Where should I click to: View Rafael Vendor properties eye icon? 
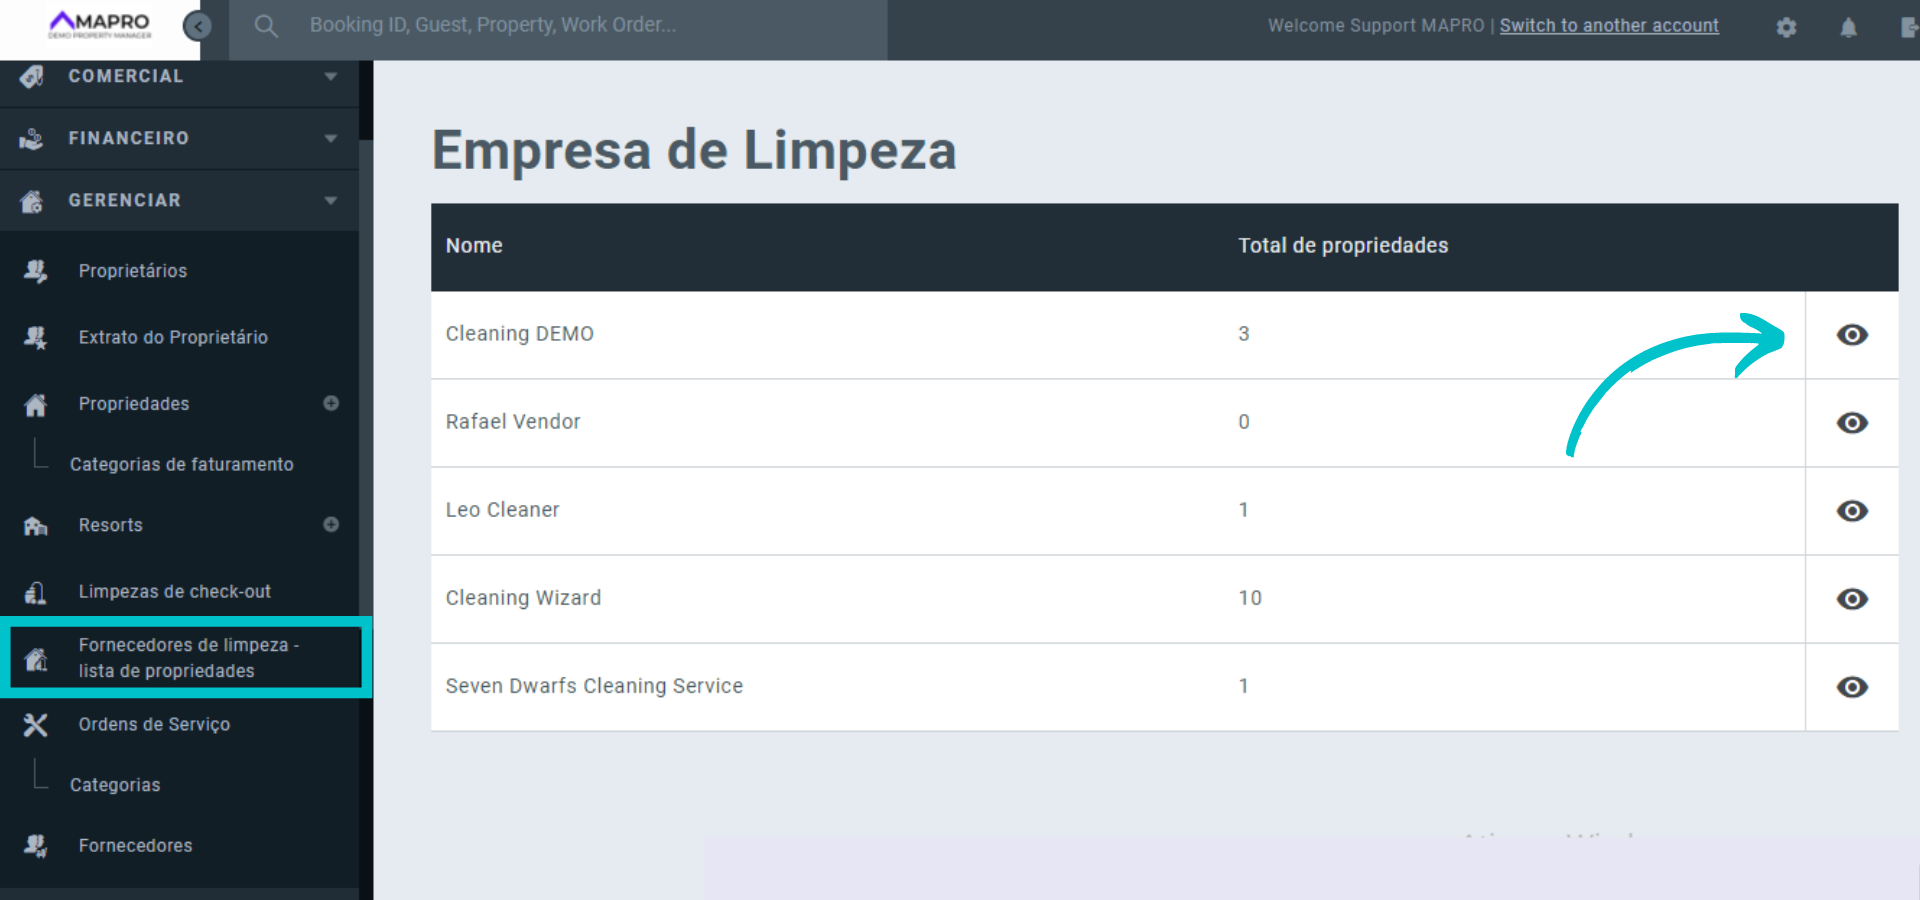click(x=1851, y=423)
